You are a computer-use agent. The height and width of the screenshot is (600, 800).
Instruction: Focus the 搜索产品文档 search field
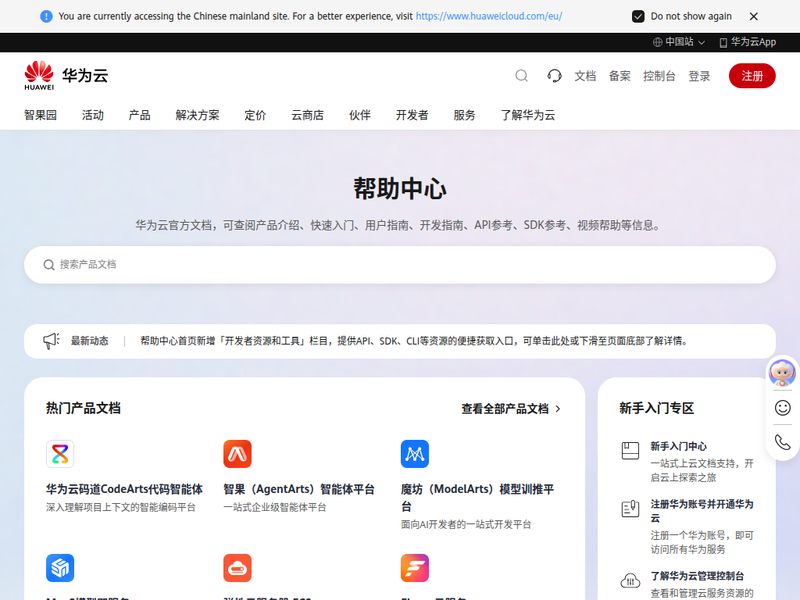tap(400, 265)
